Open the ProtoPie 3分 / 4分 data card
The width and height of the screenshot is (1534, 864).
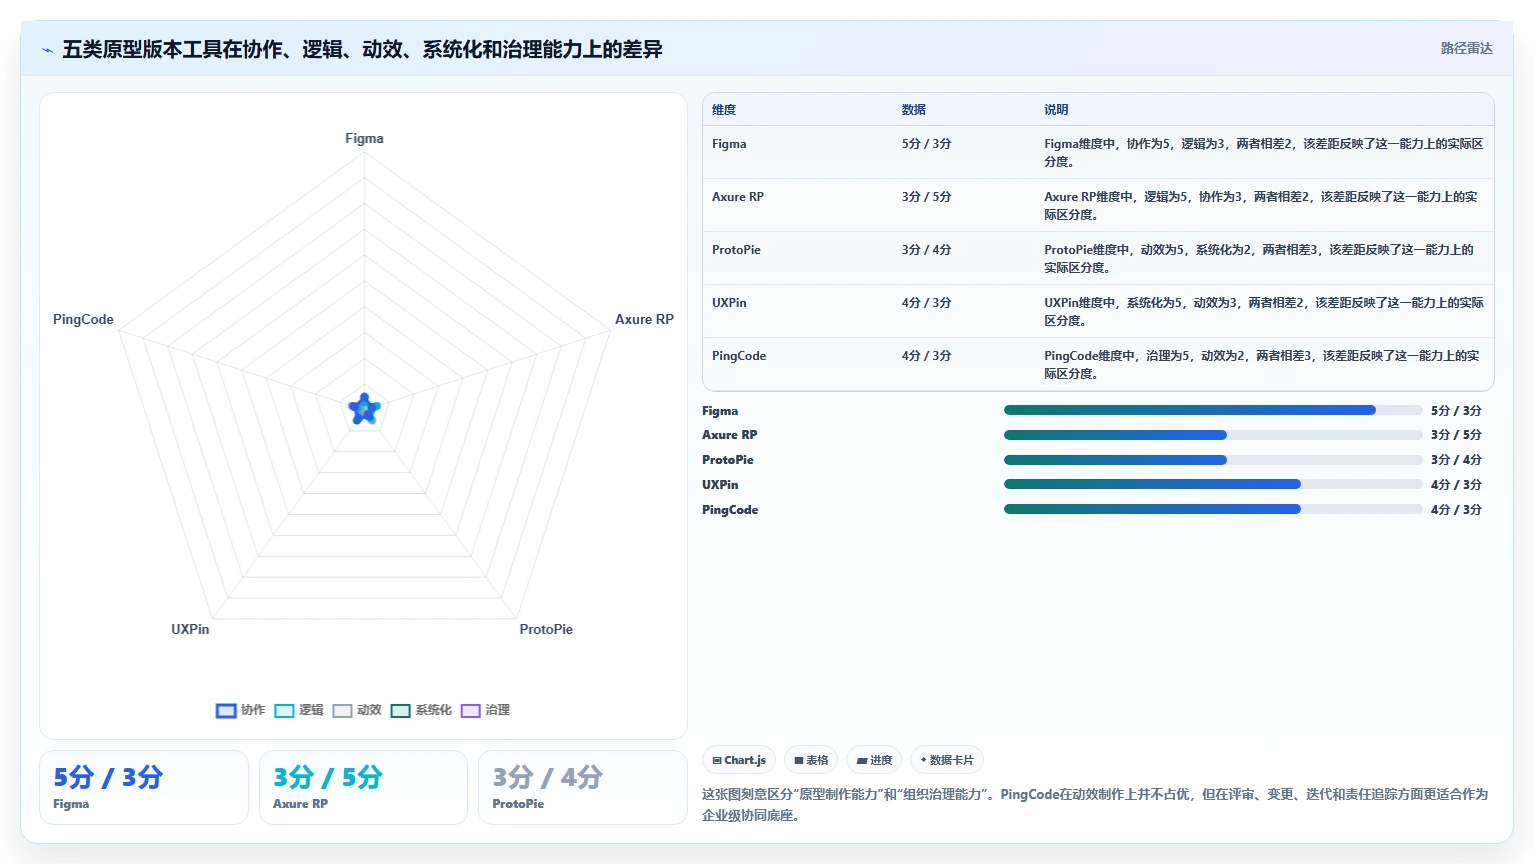pos(583,788)
